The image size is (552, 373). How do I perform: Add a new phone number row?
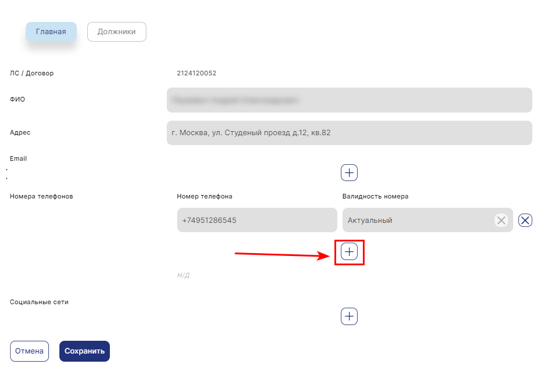coord(349,252)
